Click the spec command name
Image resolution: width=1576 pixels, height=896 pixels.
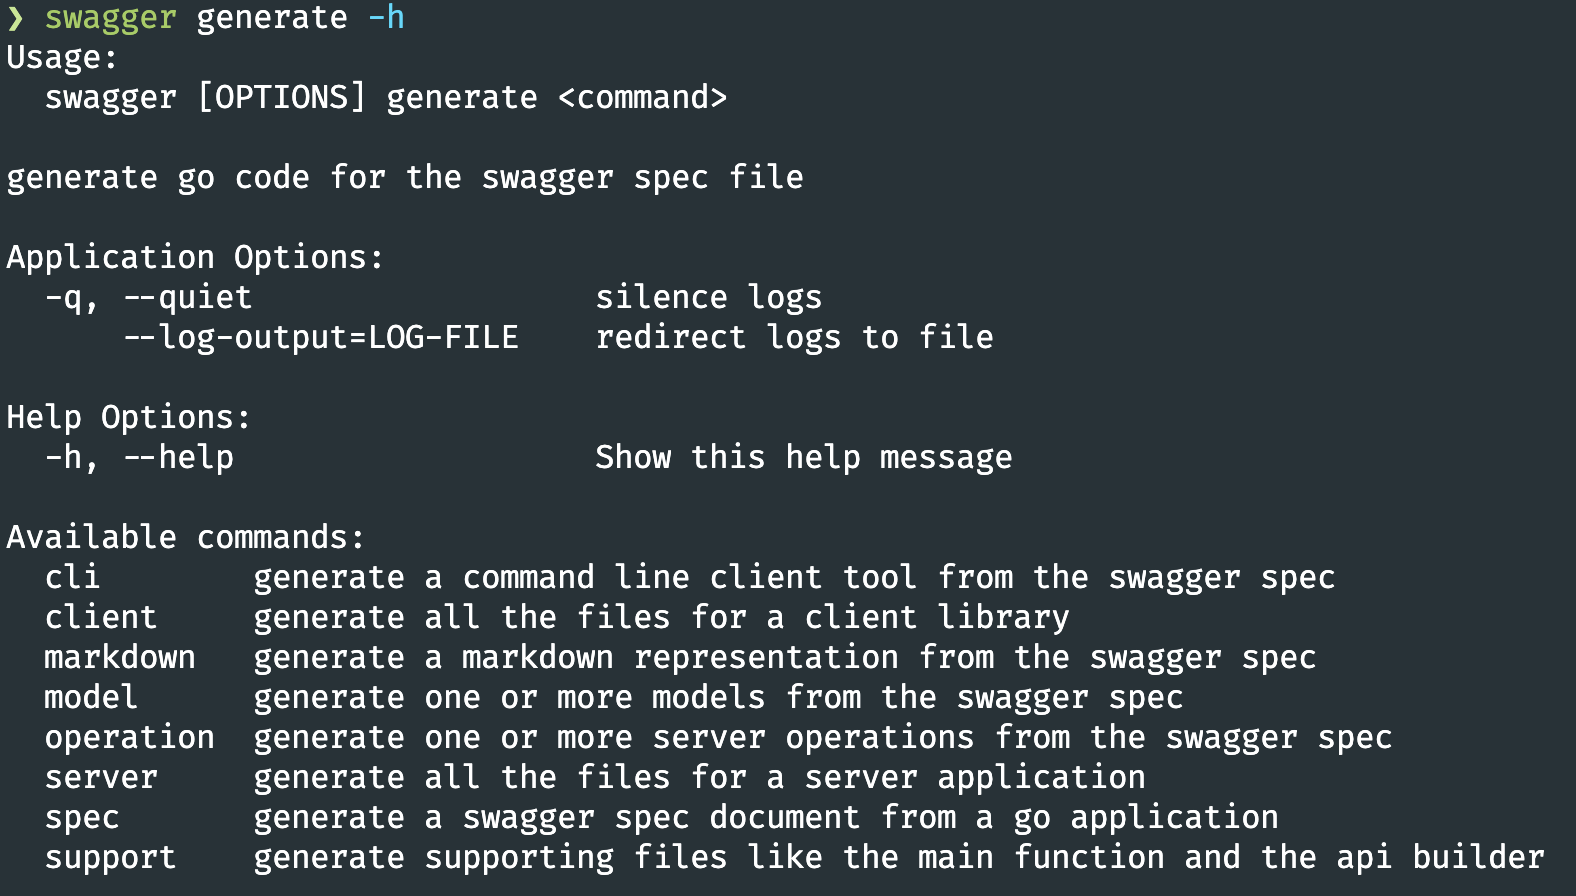click(x=82, y=819)
